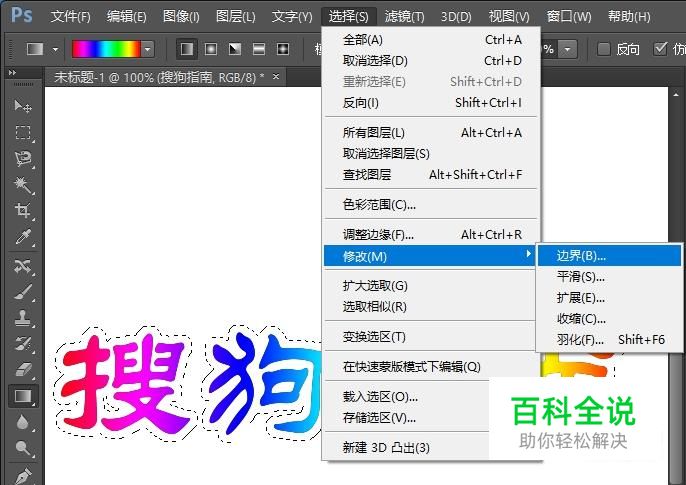This screenshot has height=485, width=686.
Task: Select the Crop tool
Action: (x=23, y=210)
